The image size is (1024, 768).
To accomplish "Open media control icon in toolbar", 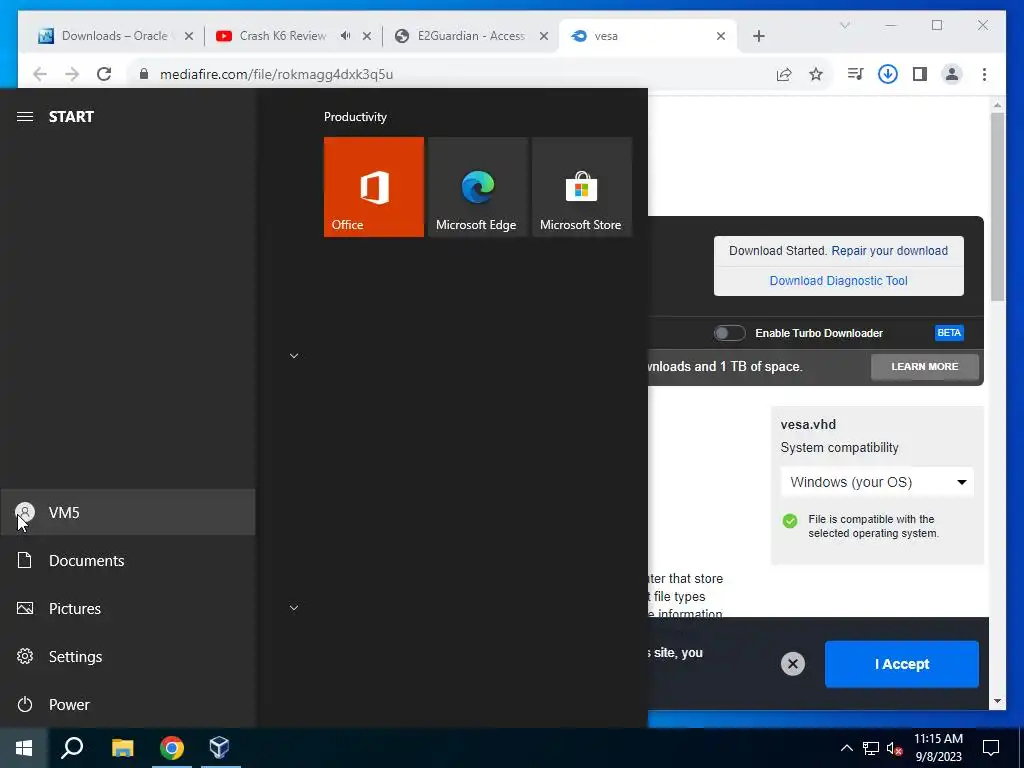I will (855, 74).
